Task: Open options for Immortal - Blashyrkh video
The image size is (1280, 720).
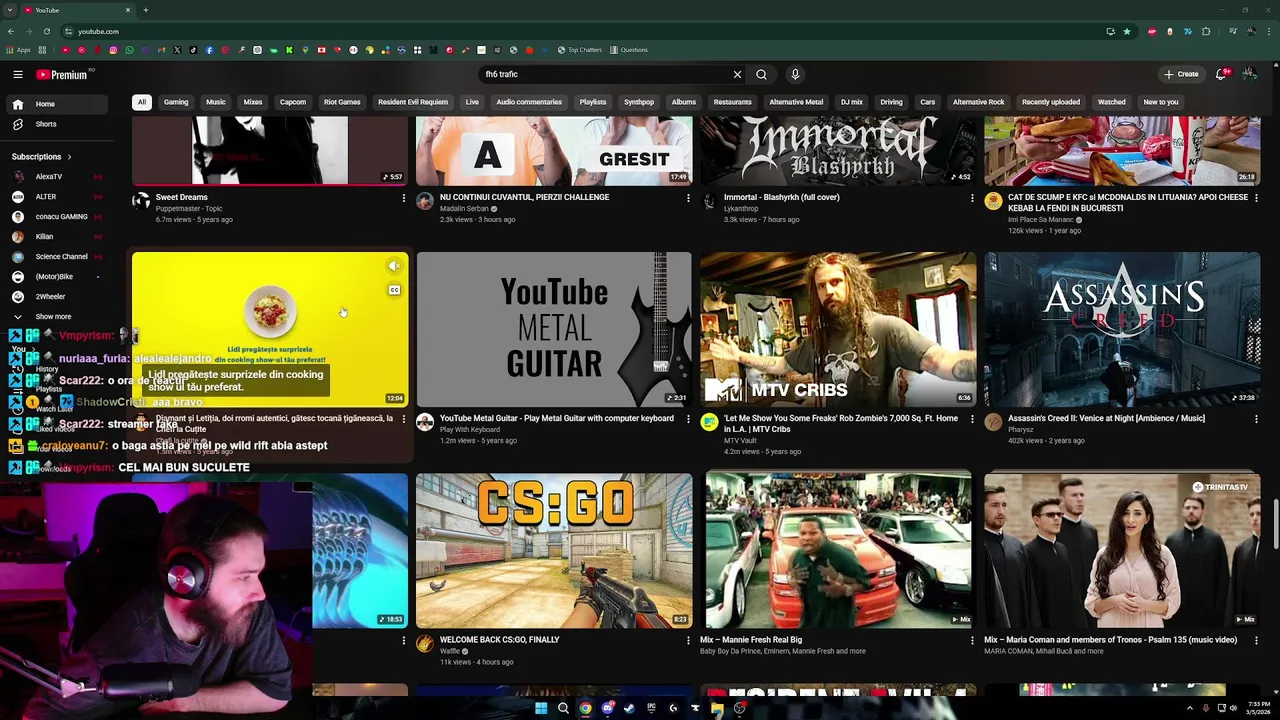Action: pos(971,198)
